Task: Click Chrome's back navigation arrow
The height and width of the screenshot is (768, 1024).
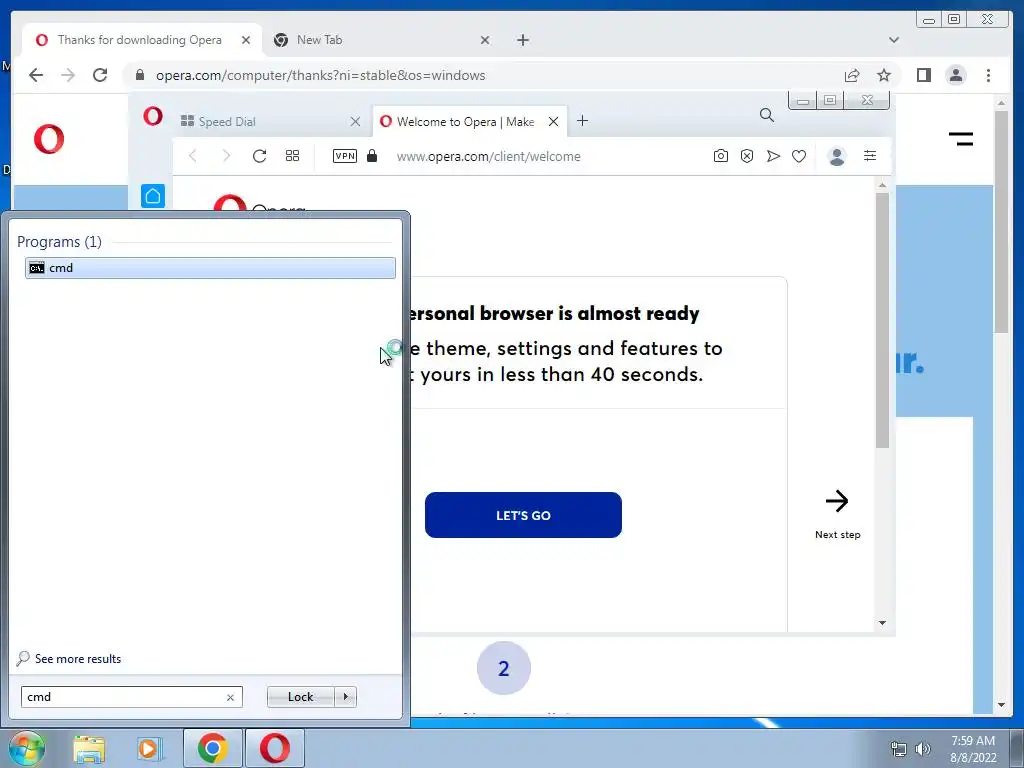Action: (x=36, y=75)
